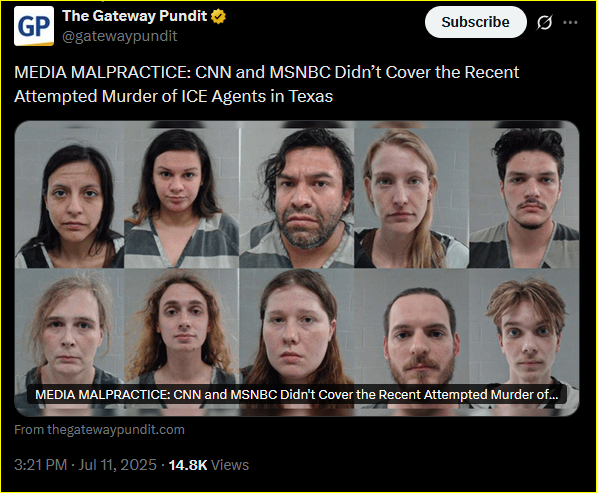Click the gold verified badge
The width and height of the screenshot is (597, 493).
218,16
